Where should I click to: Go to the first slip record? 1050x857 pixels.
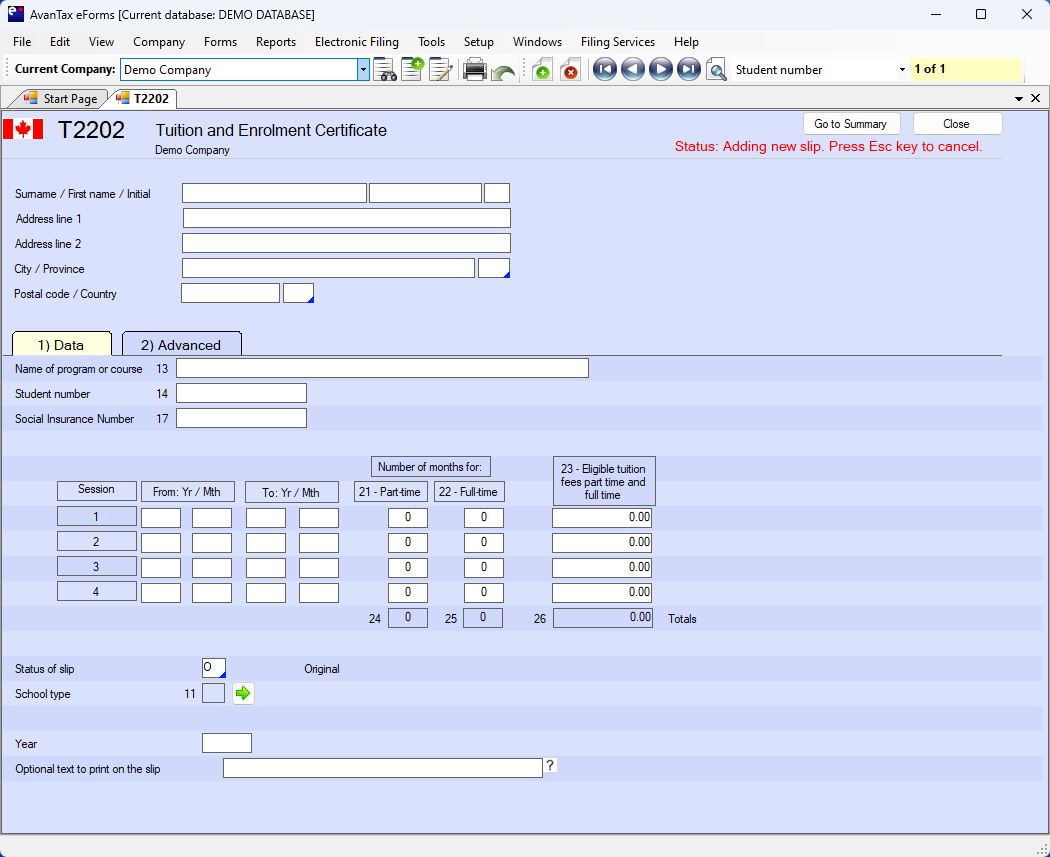604,70
